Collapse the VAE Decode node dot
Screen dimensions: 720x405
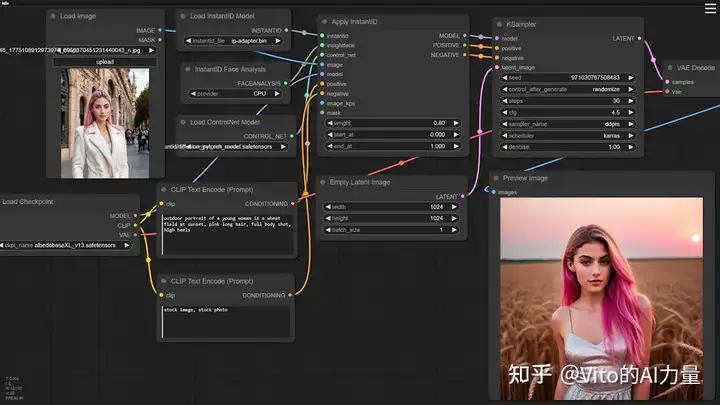click(670, 68)
